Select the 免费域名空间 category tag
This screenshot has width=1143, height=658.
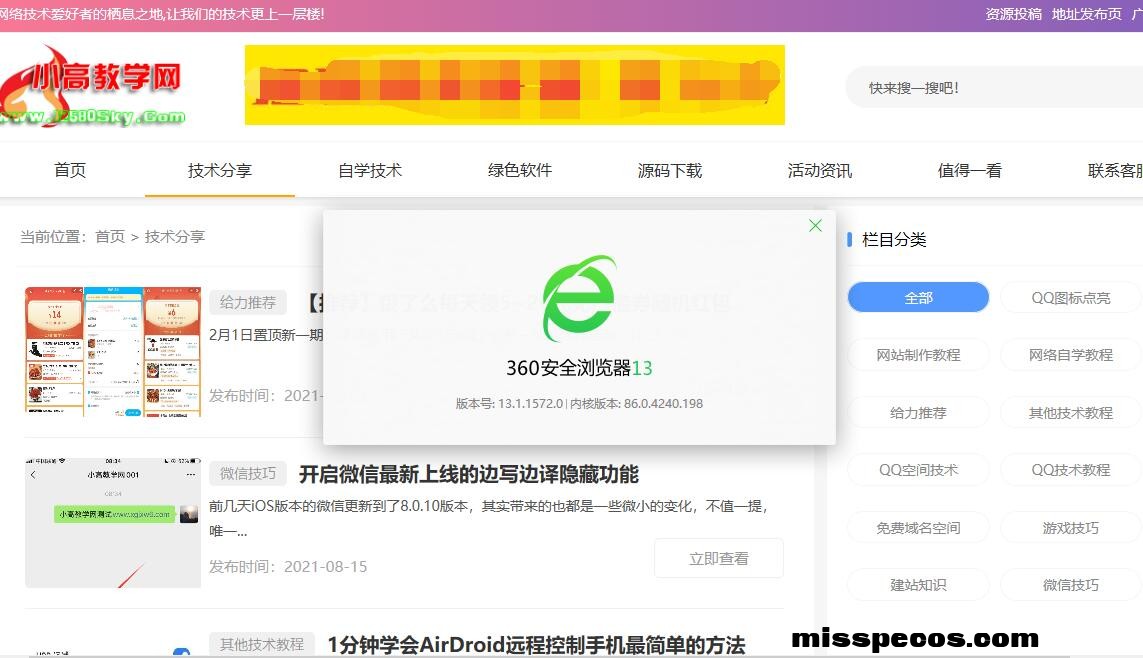point(918,528)
